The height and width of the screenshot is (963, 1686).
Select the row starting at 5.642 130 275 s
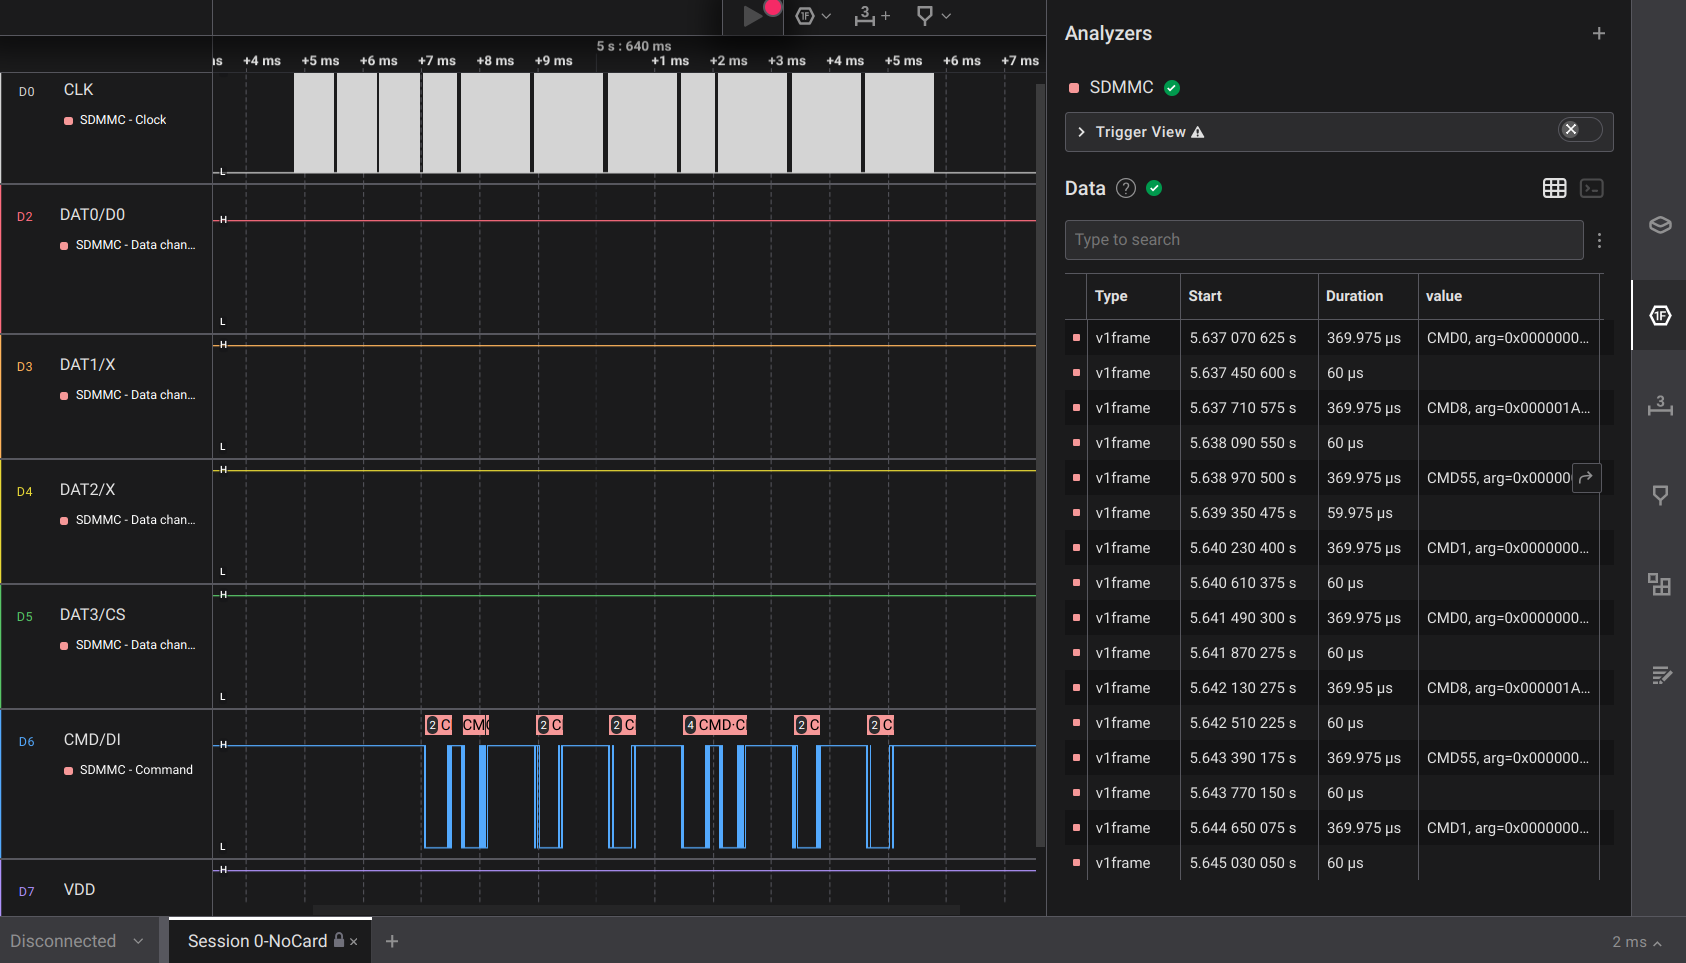click(1340, 688)
